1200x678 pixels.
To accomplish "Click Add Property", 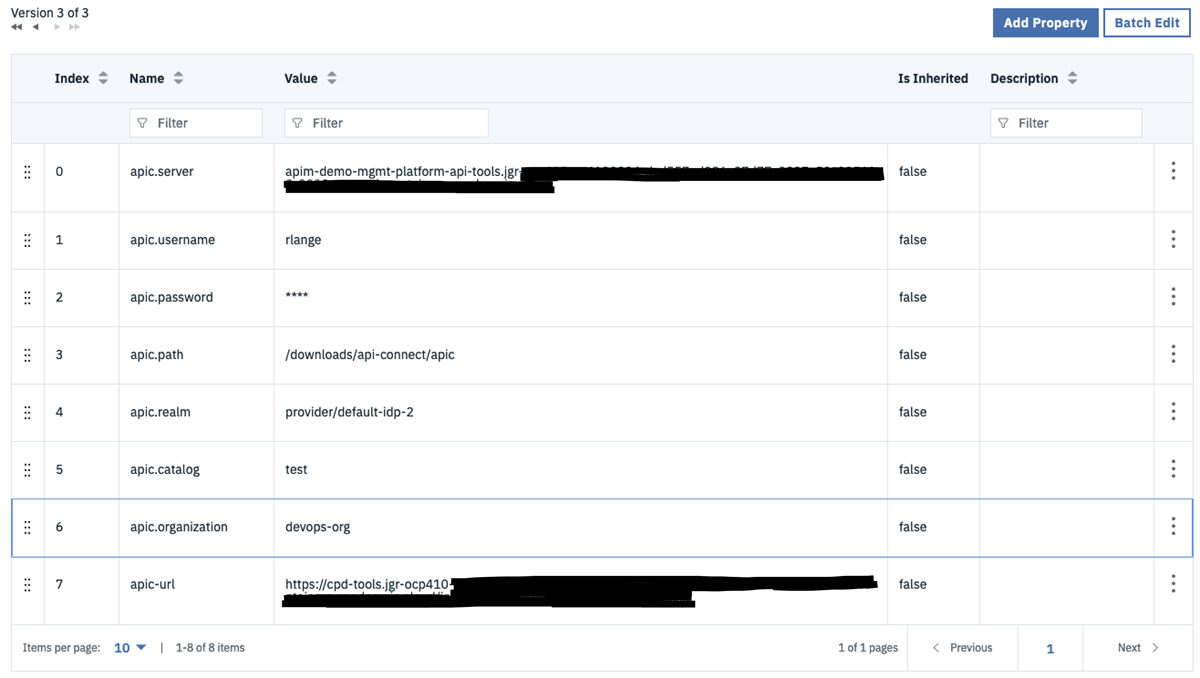I will [1045, 22].
